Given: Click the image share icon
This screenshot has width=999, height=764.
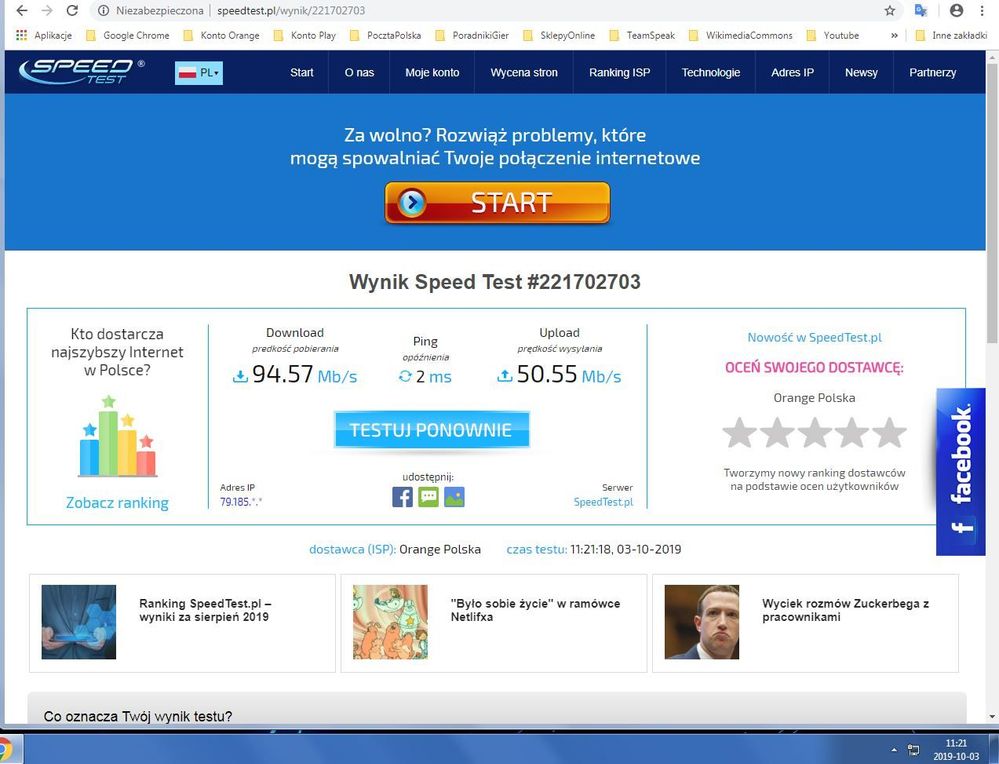Looking at the screenshot, I should [x=454, y=497].
